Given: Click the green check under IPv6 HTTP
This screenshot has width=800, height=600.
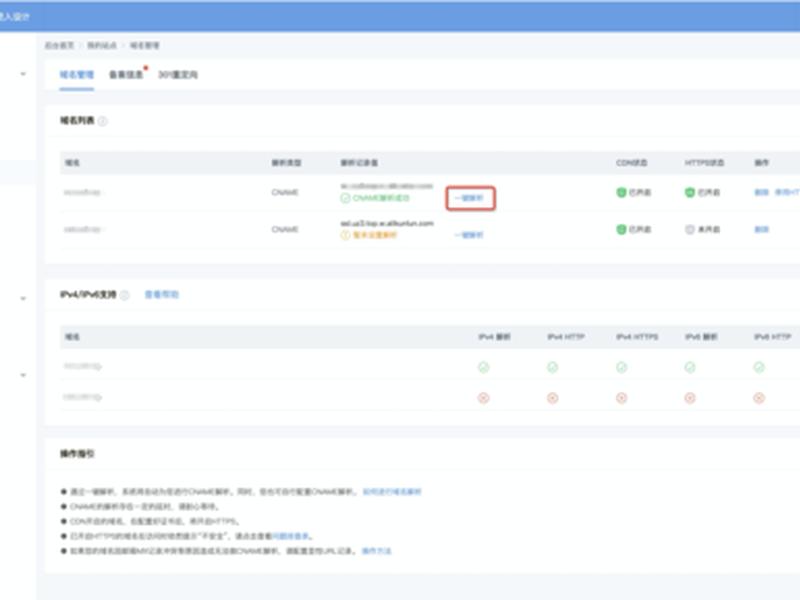Looking at the screenshot, I should (x=759, y=367).
